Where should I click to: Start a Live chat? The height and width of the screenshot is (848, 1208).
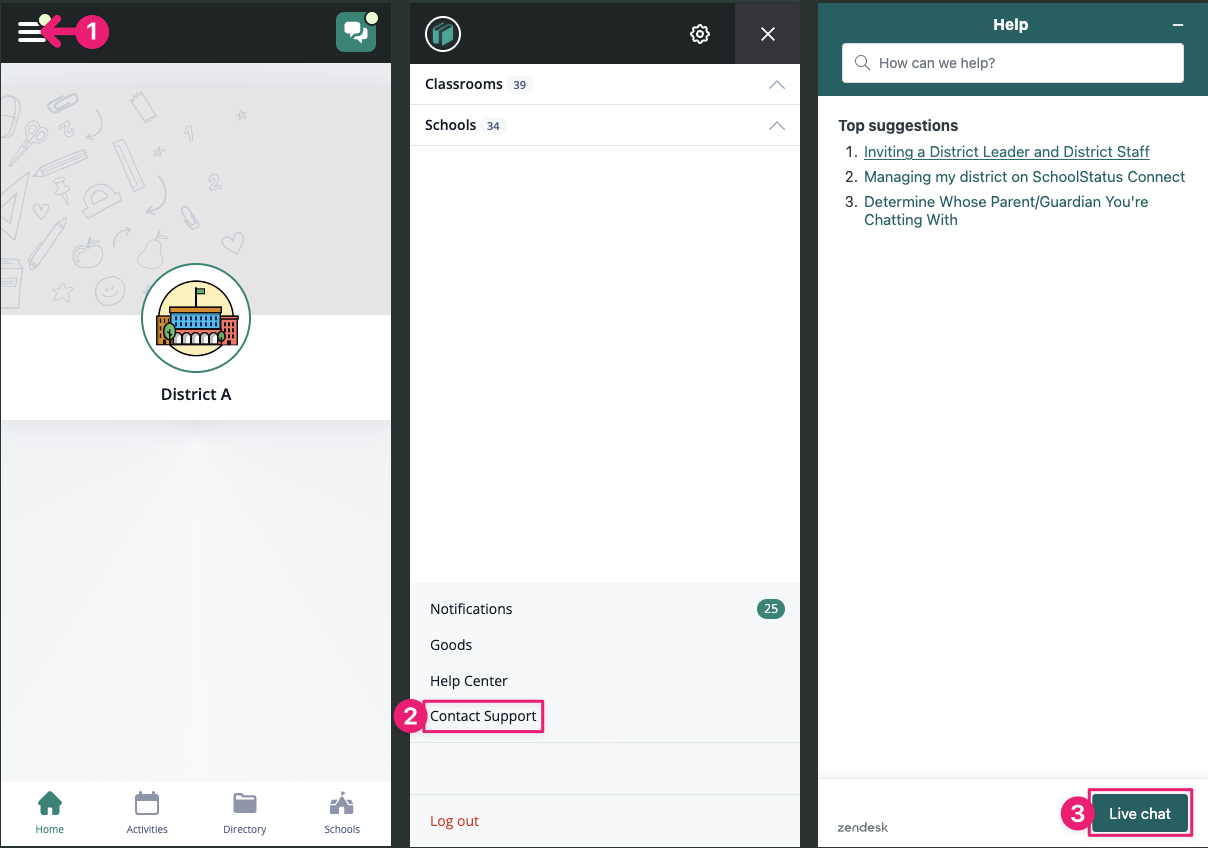[1139, 814]
